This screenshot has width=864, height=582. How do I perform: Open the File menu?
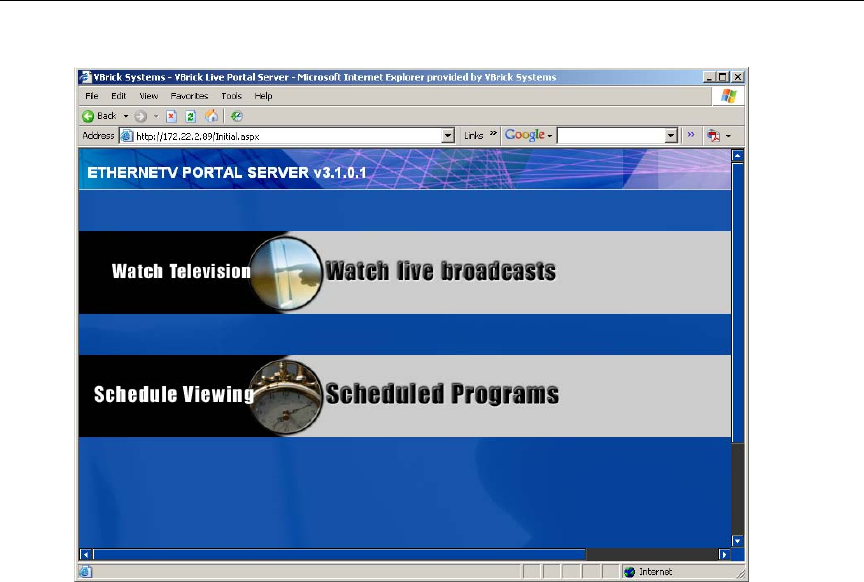[x=91, y=96]
